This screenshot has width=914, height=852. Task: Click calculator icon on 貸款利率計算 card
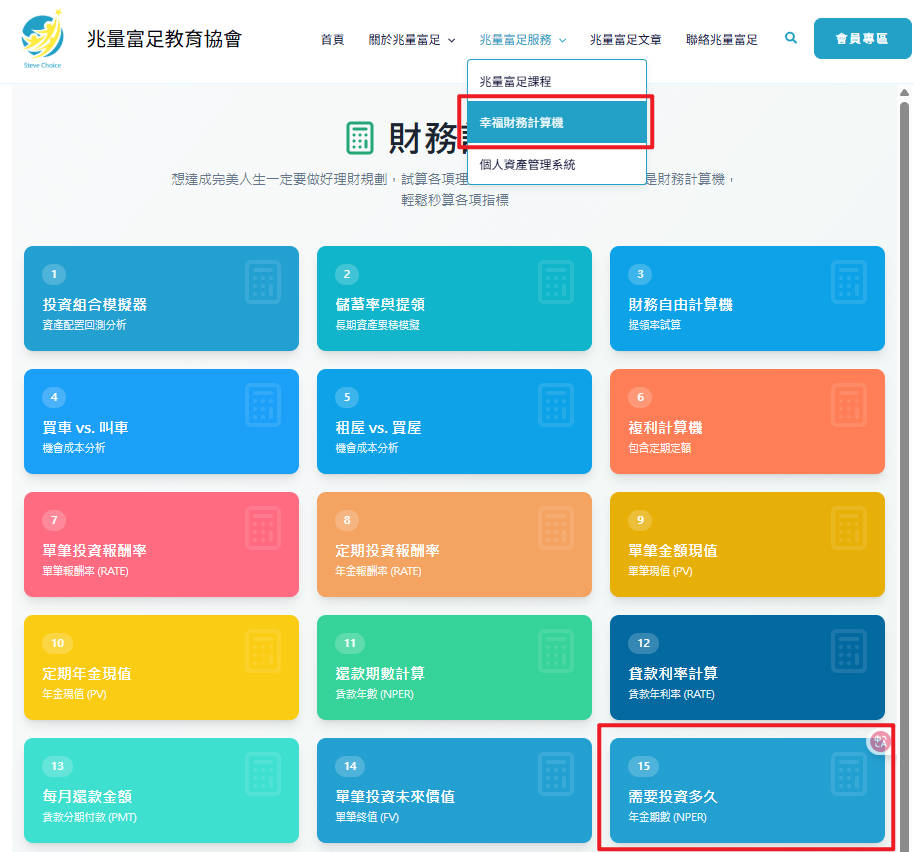pyautogui.click(x=848, y=652)
